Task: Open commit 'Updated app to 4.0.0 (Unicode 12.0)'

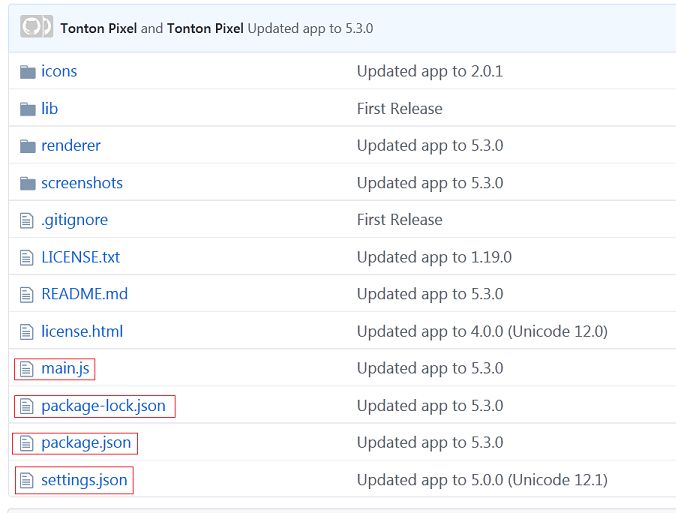Action: tap(482, 332)
